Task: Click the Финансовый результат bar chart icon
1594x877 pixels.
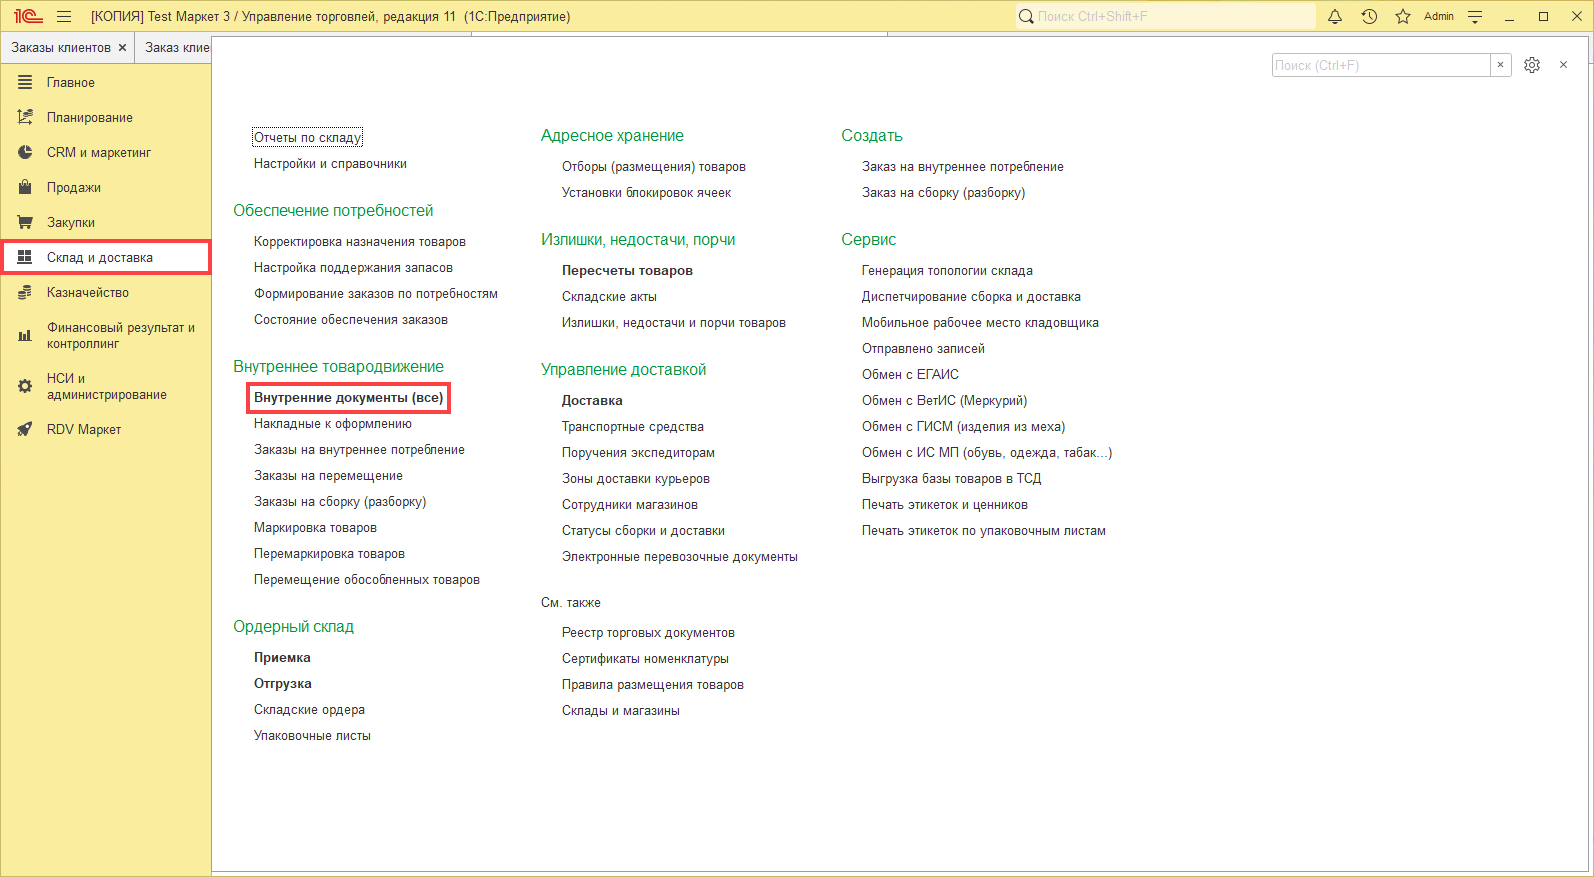Action: (x=25, y=335)
